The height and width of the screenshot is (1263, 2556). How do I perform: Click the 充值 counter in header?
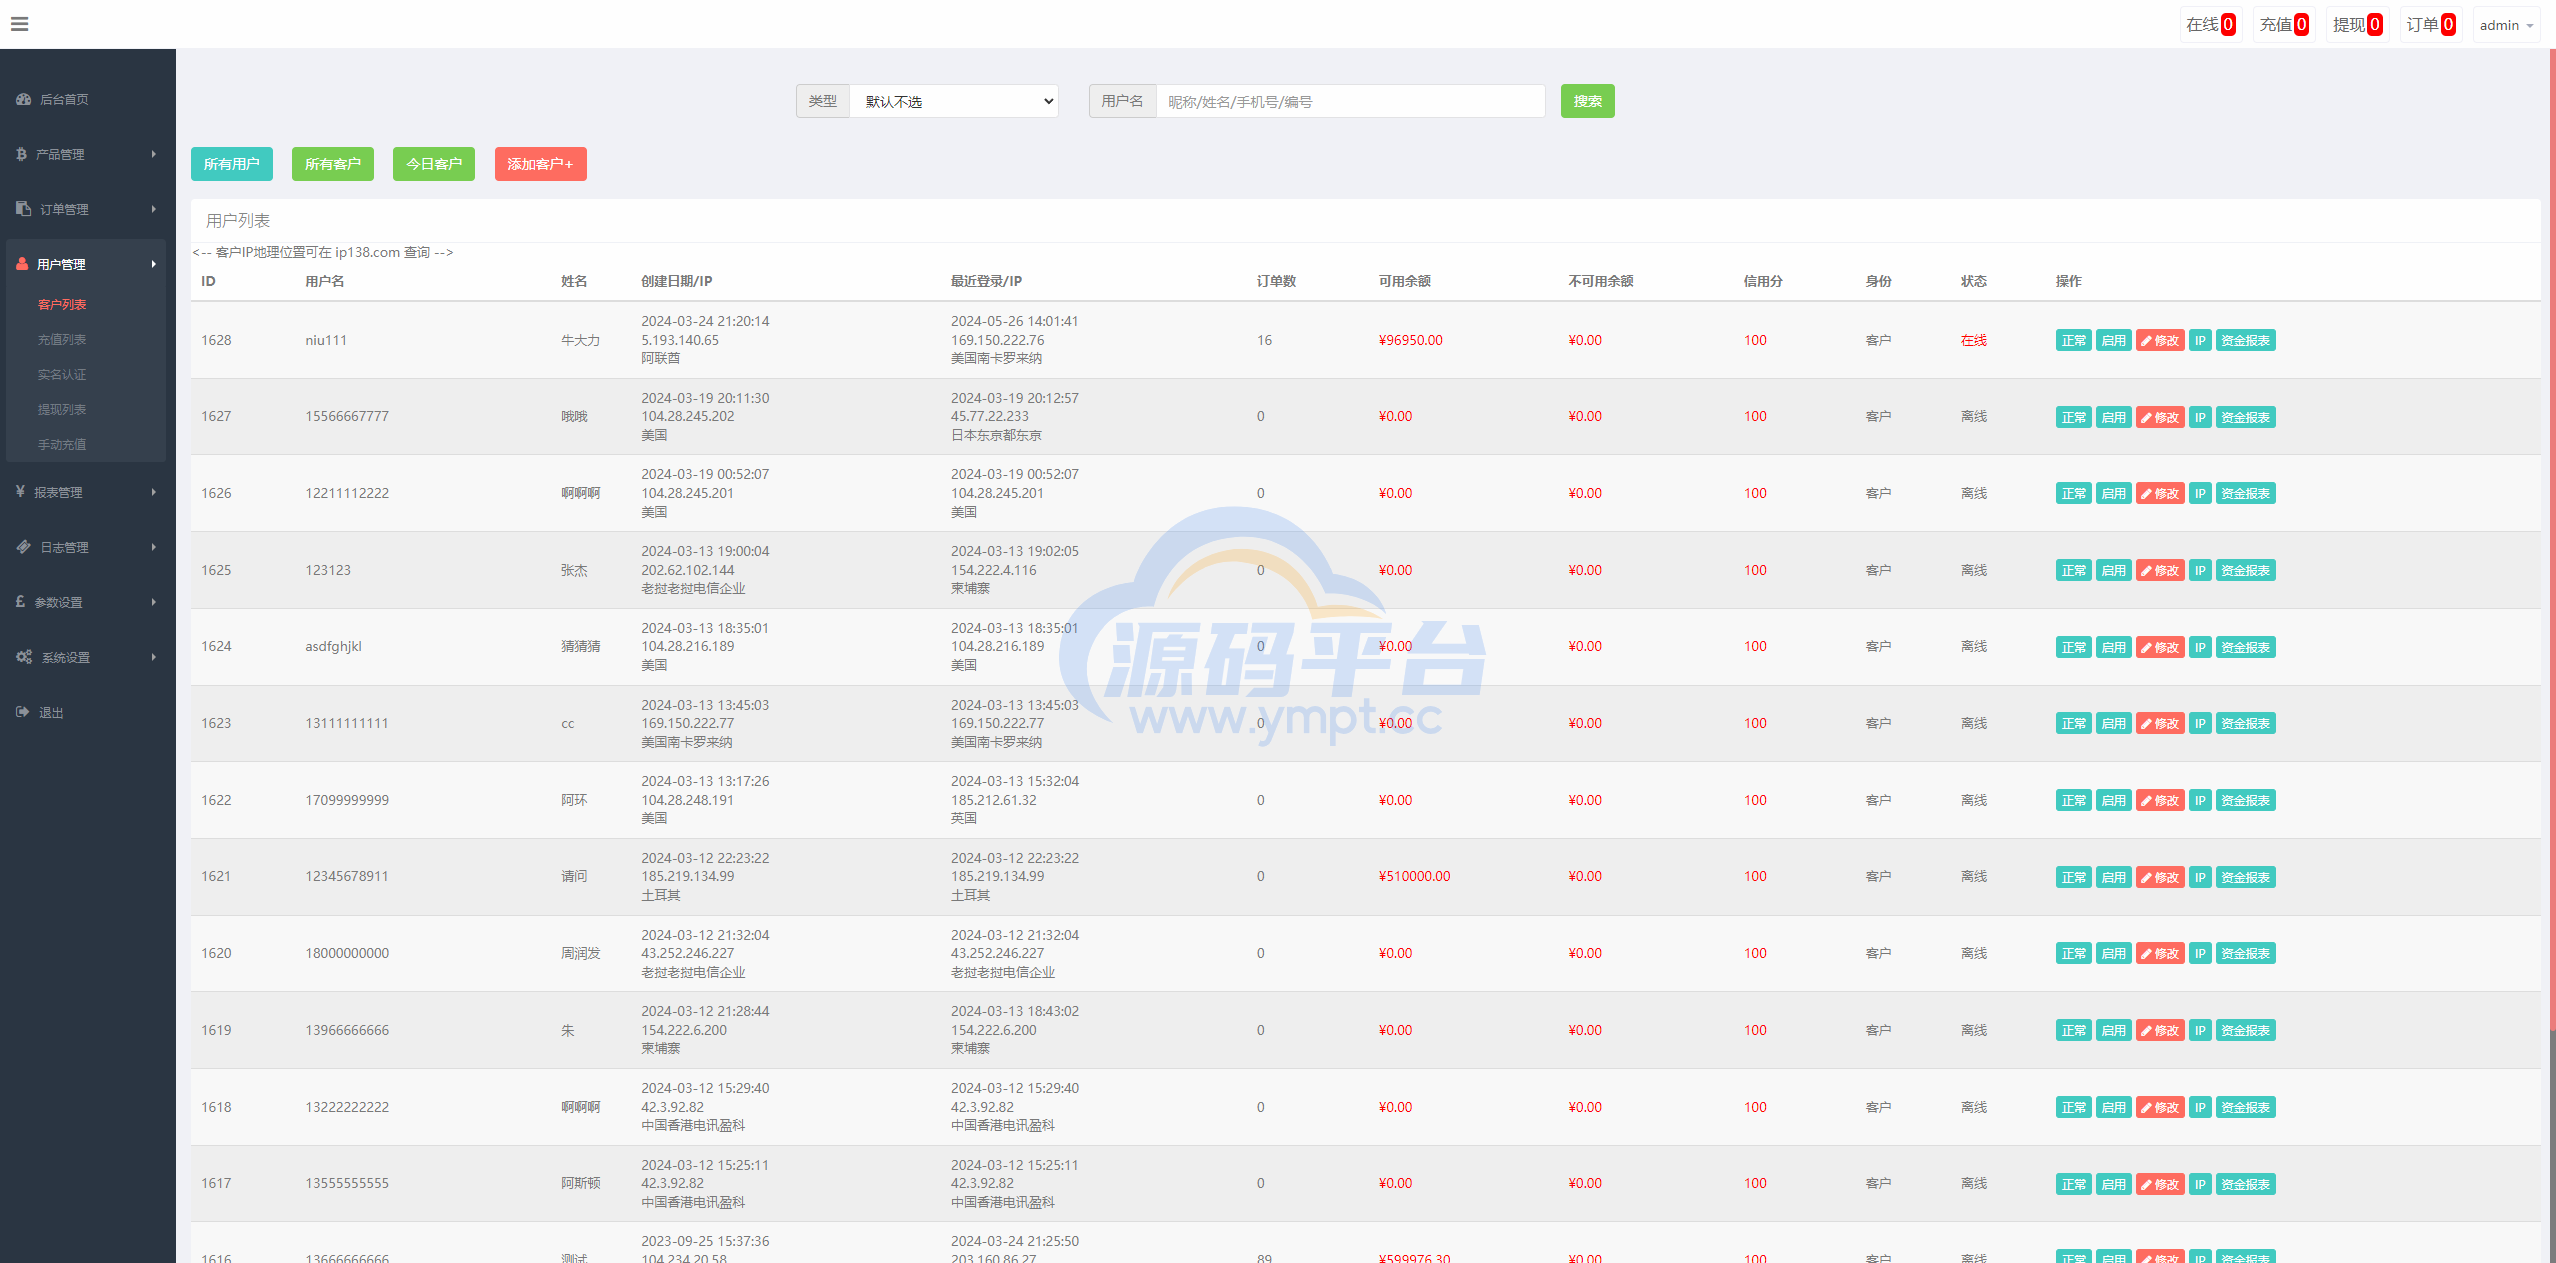coord(2284,25)
